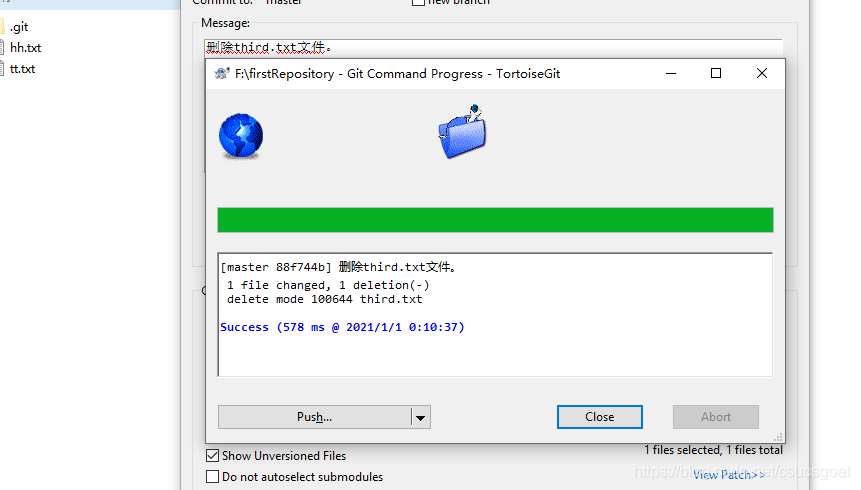
Task: Open the Push button dropdown arrow
Action: [x=421, y=417]
